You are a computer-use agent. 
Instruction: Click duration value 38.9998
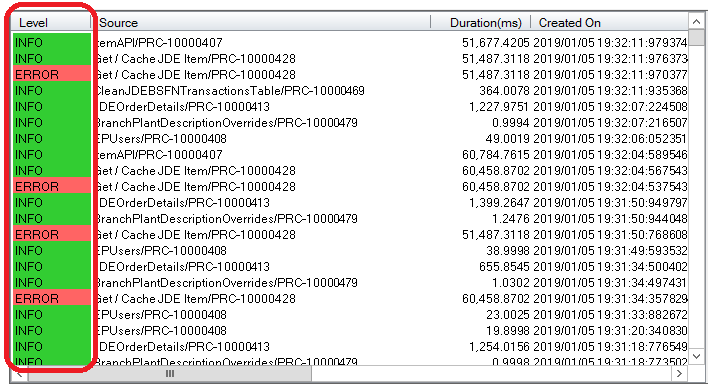(508, 250)
